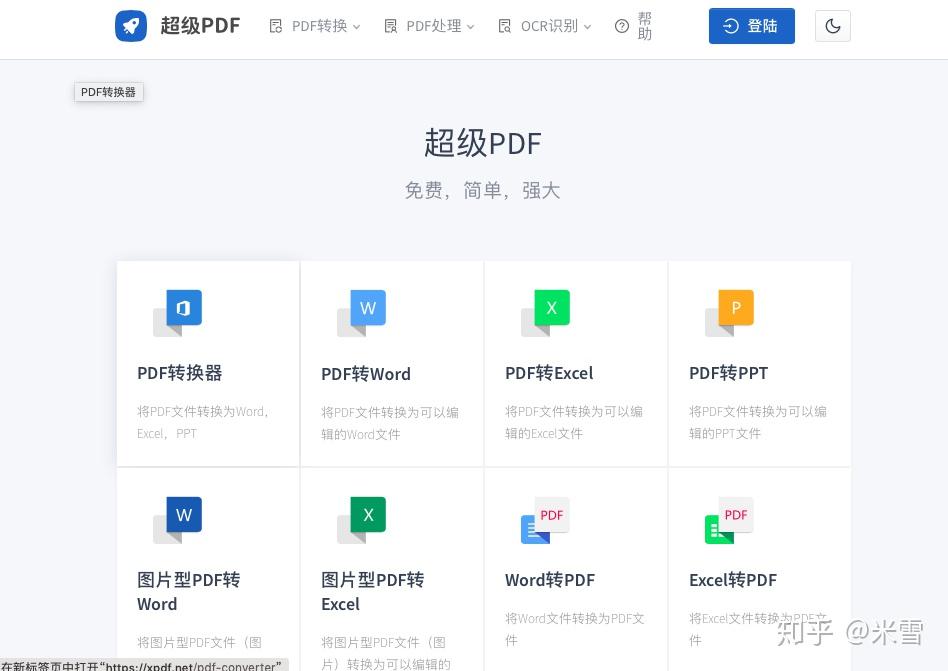The width and height of the screenshot is (948, 671).
Task: Open the 图片型PDF转Word card title
Action: [189, 592]
